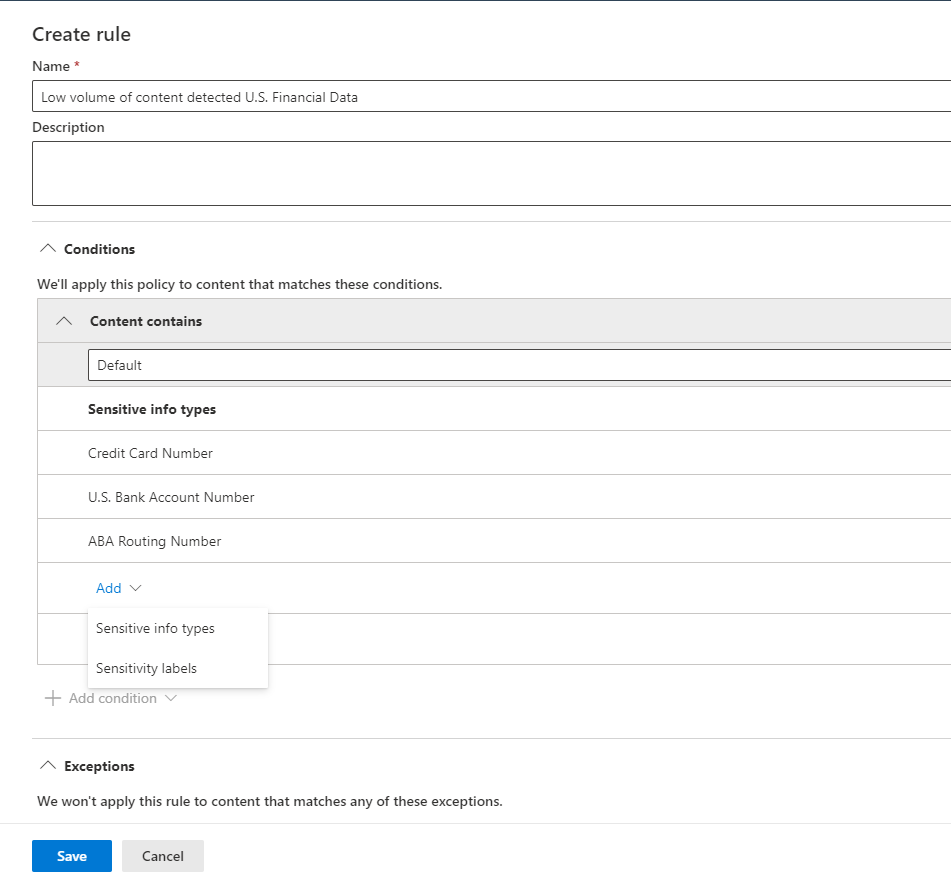Open the Add condition dropdown
Screen dimensions: 951x885
(x=111, y=698)
